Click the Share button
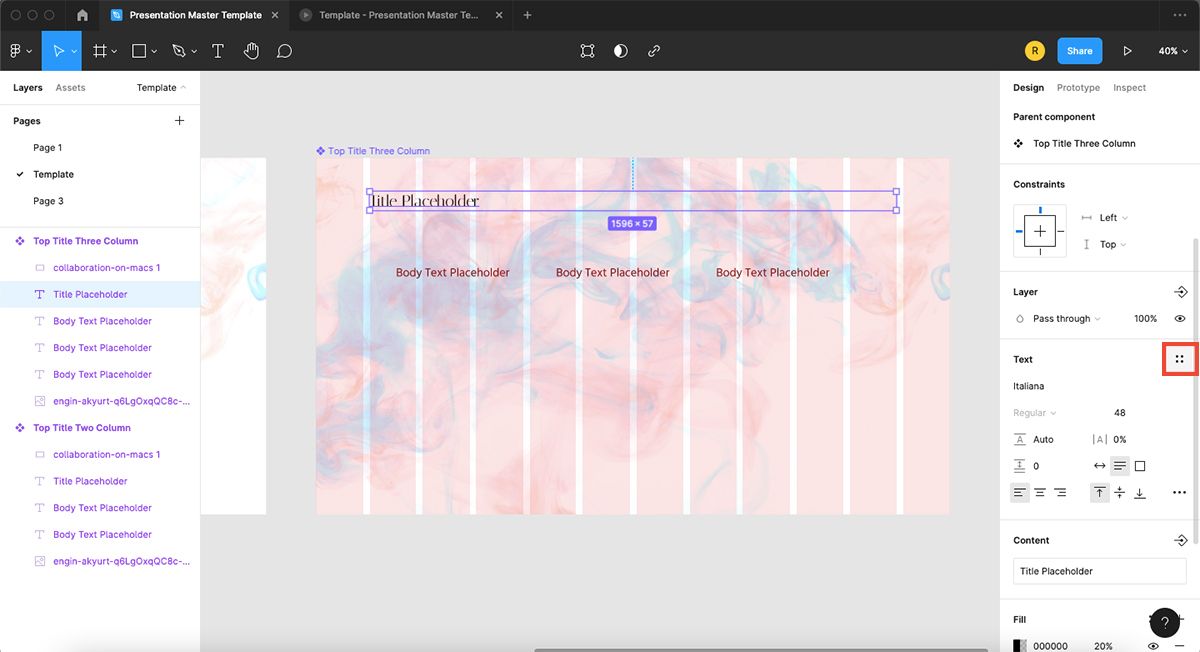The height and width of the screenshot is (652, 1200). [1080, 50]
